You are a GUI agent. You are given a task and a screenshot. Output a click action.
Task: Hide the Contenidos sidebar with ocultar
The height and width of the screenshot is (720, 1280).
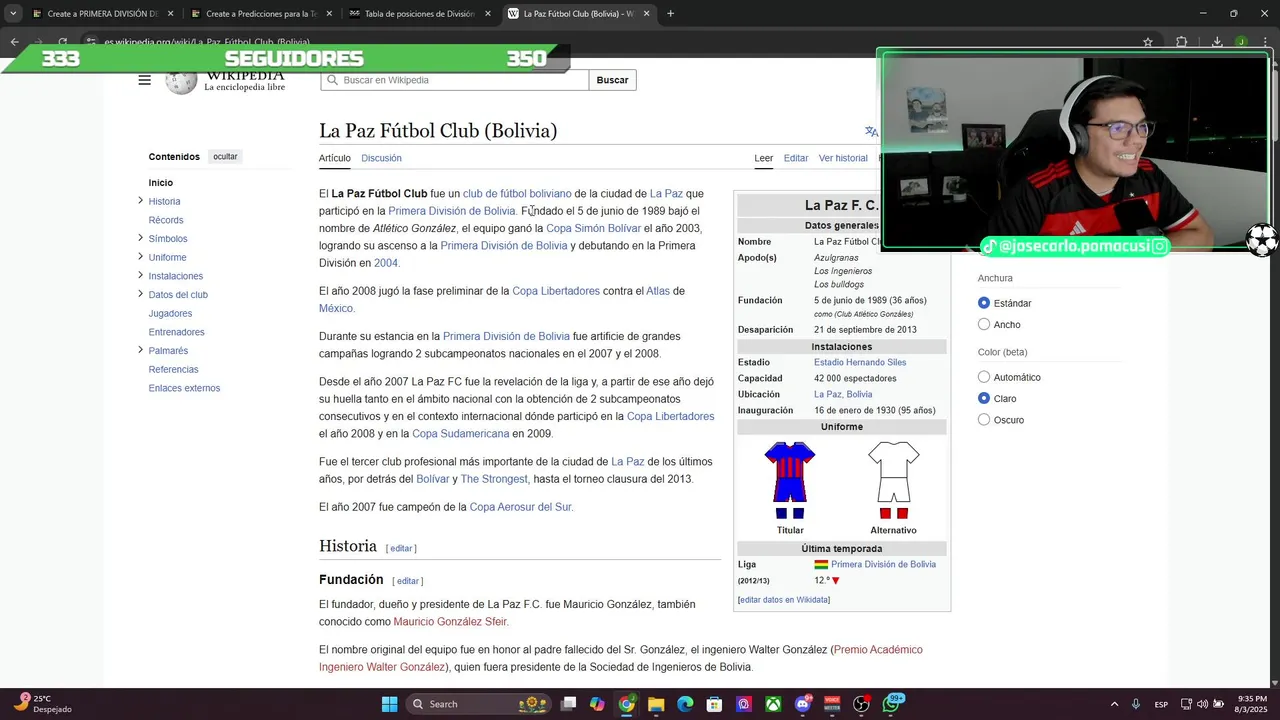225,157
